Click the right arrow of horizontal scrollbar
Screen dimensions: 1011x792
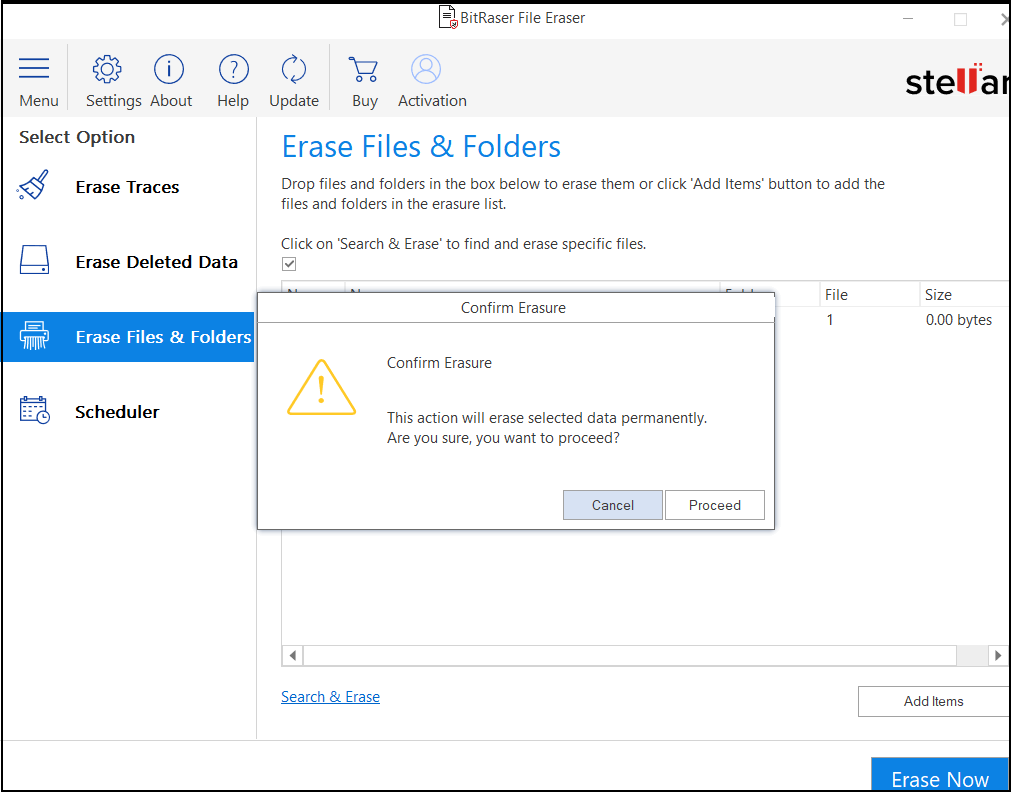998,656
